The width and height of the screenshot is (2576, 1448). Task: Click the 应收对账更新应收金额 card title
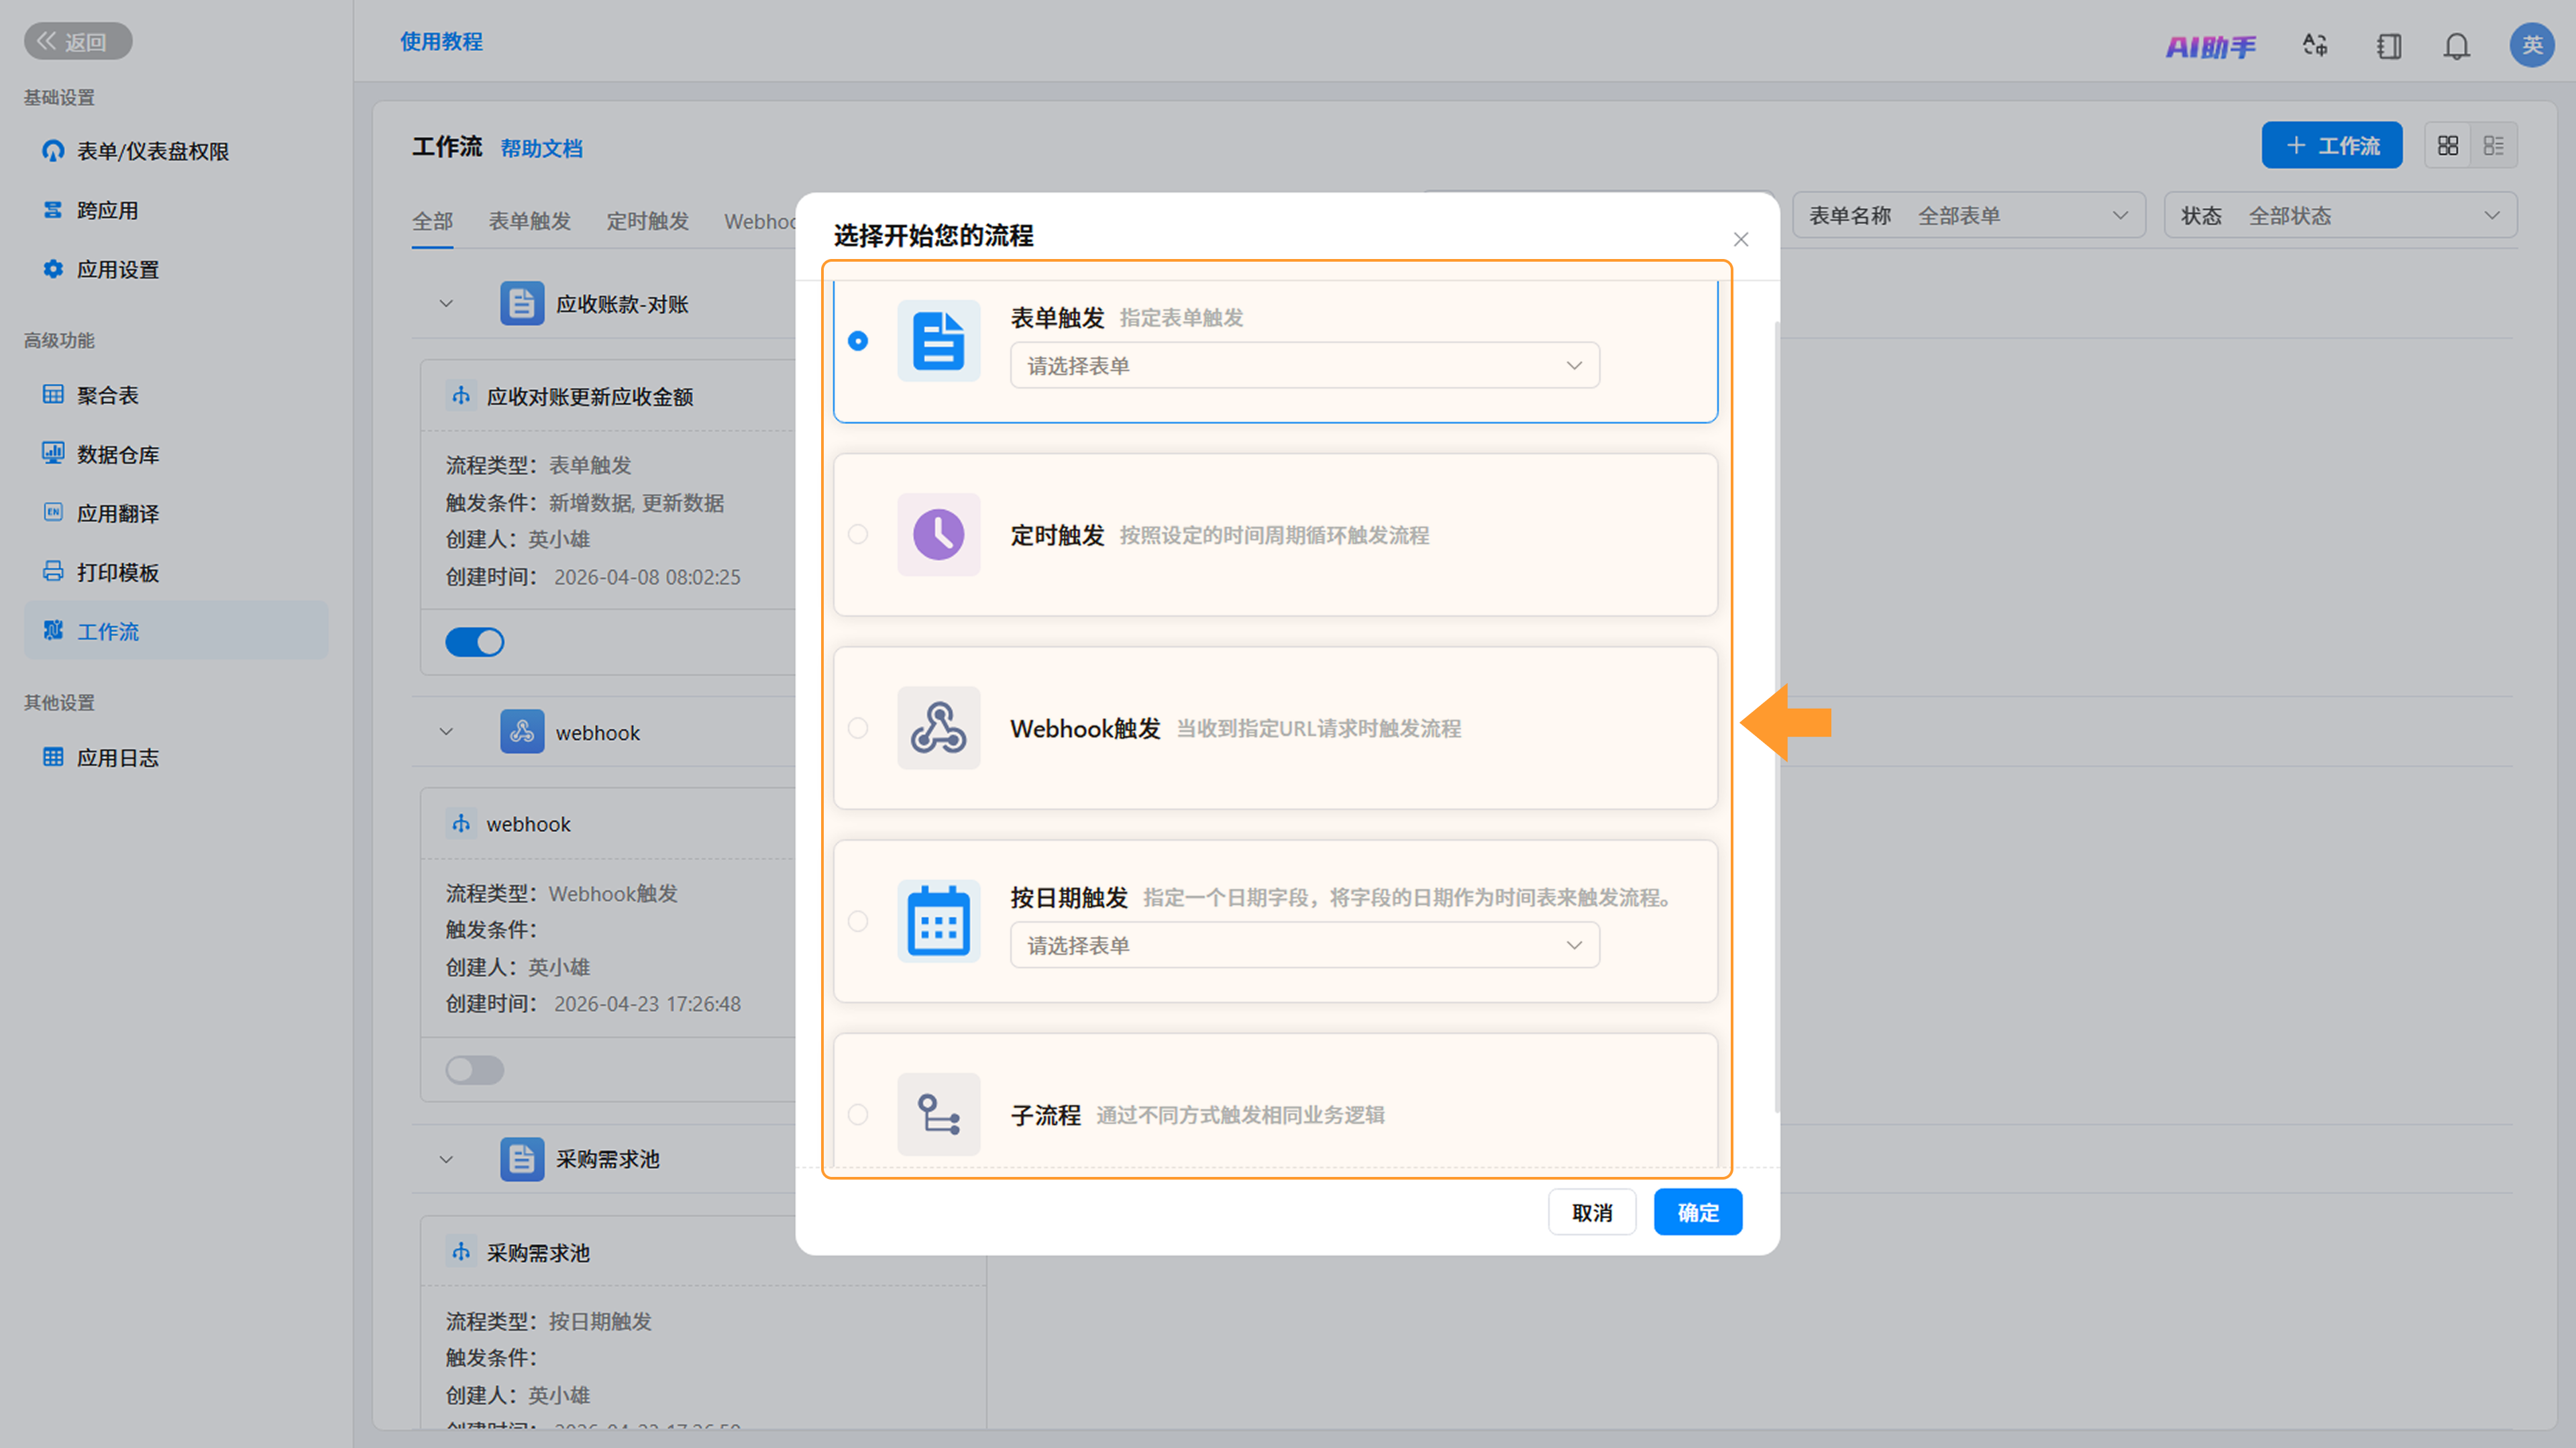tap(590, 397)
